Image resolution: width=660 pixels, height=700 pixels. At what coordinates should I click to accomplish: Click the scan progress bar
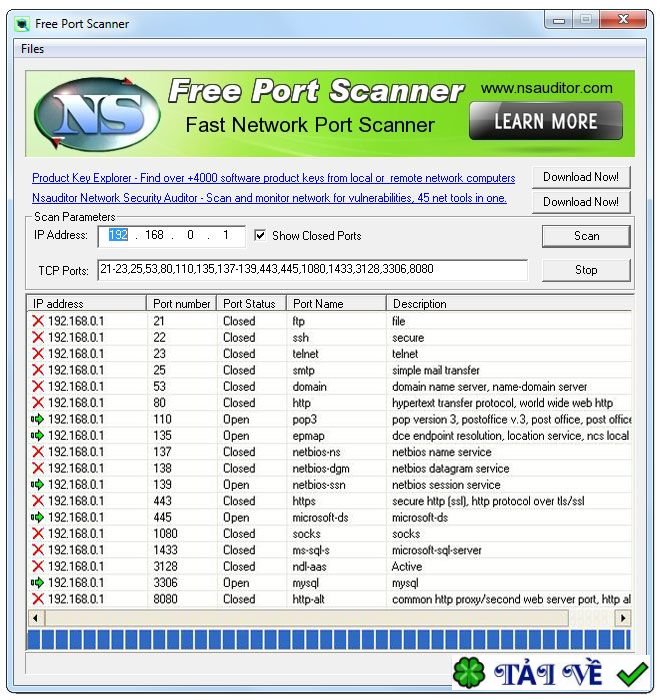329,639
